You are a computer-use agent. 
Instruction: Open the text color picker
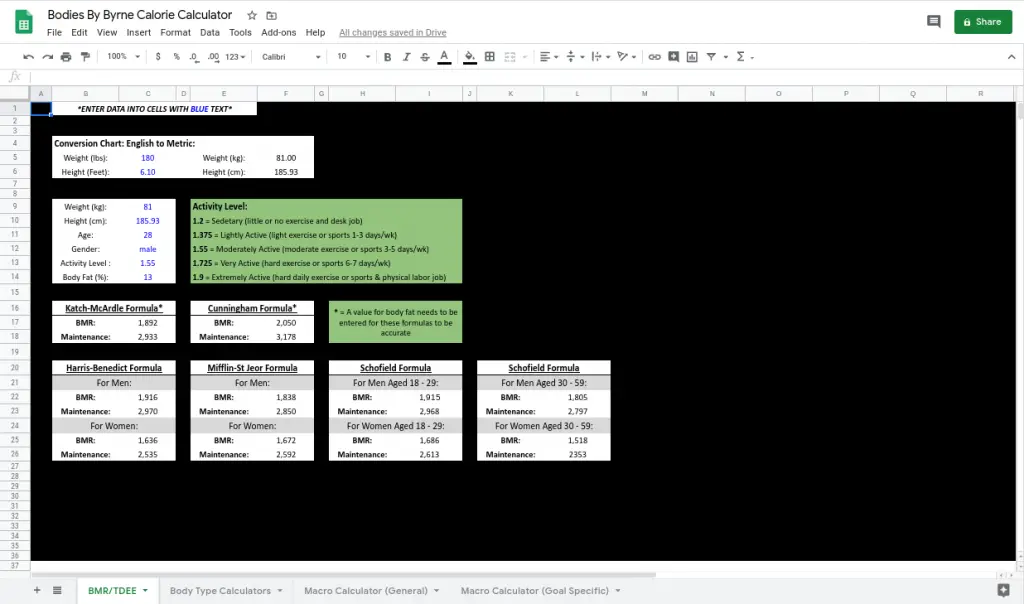tap(444, 57)
